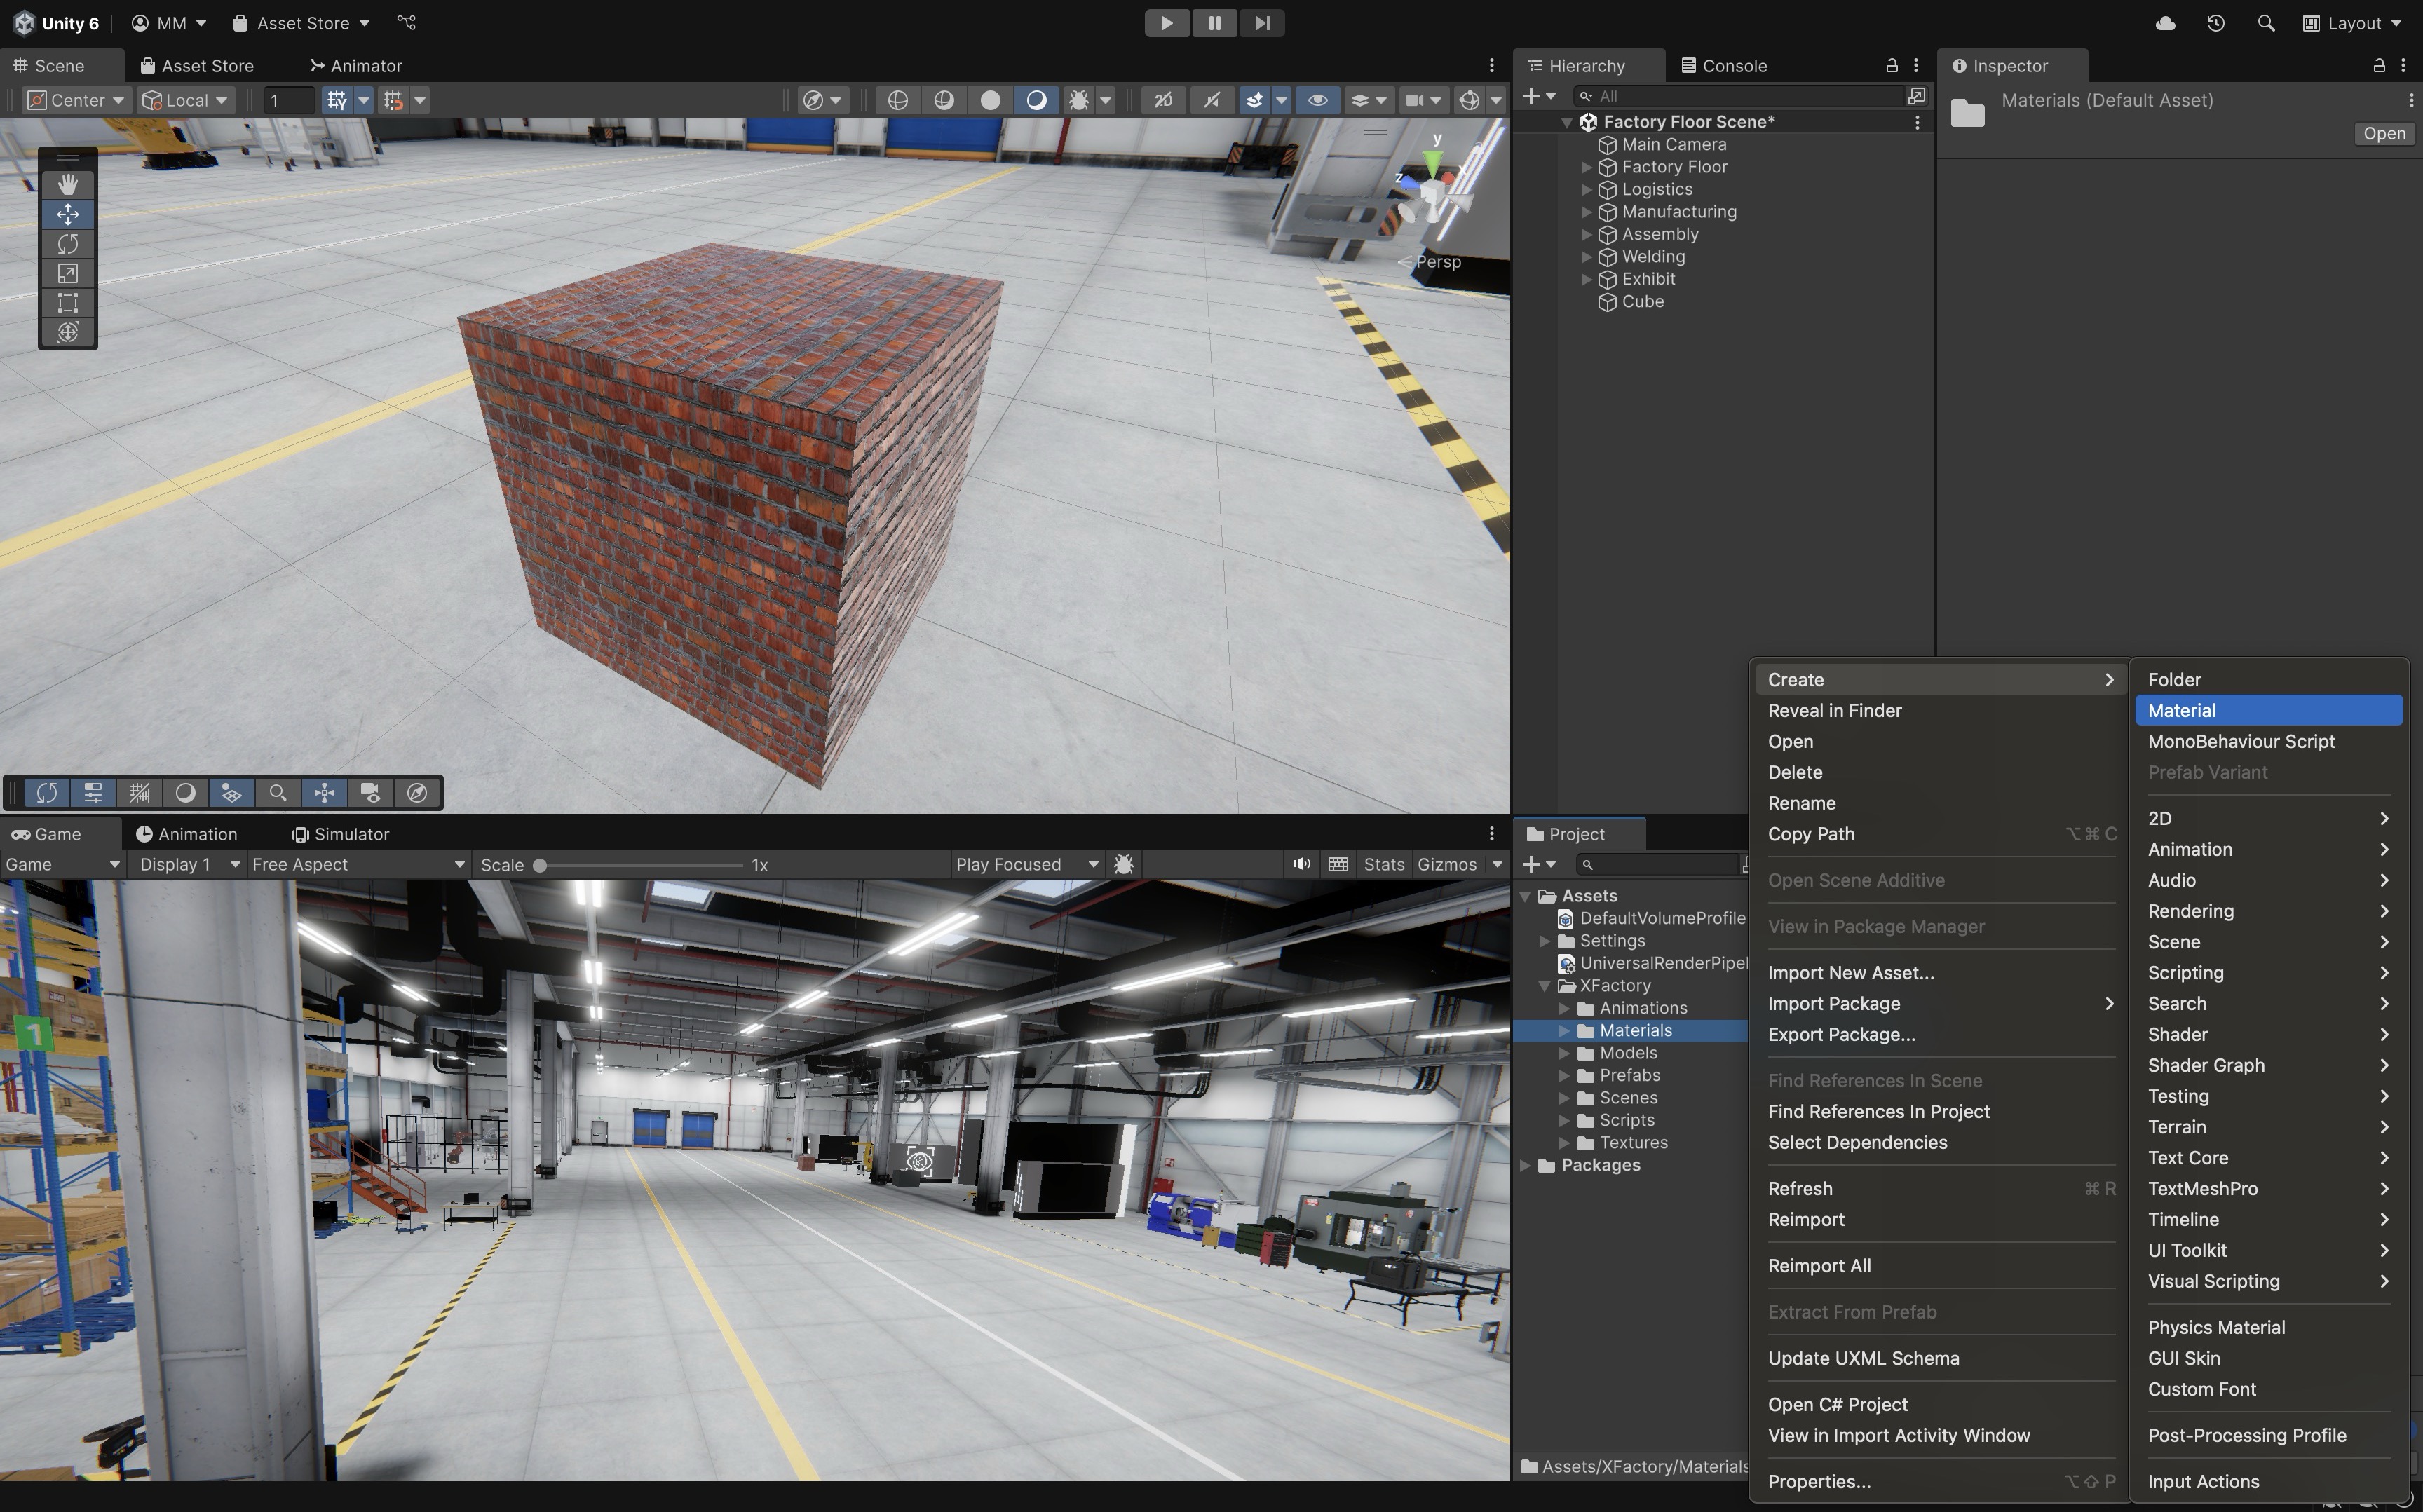Image resolution: width=2423 pixels, height=1512 pixels.
Task: Toggle Mute Audio in Game view
Action: tap(1301, 864)
